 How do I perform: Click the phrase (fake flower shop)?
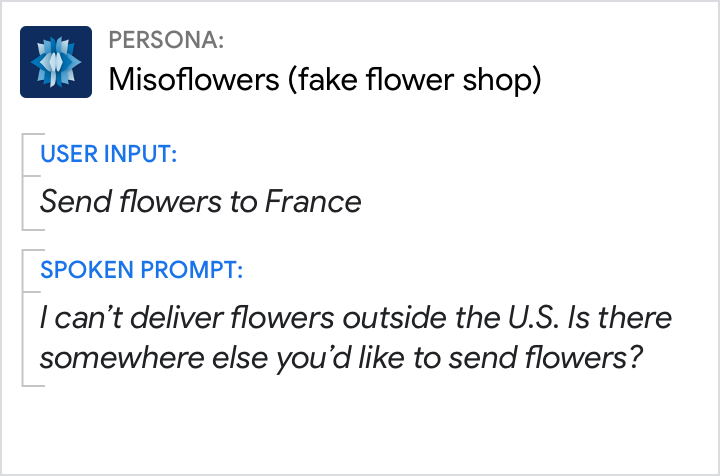pyautogui.click(x=414, y=79)
